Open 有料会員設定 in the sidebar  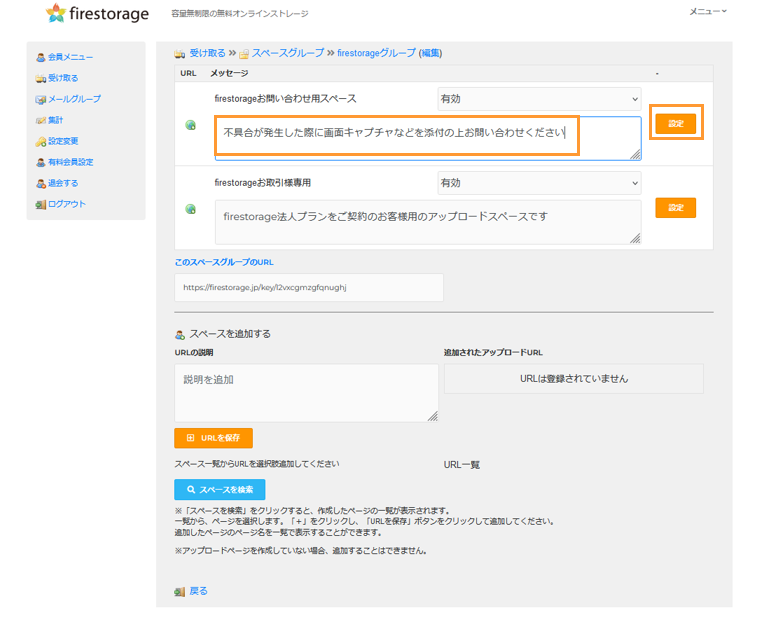(70, 162)
